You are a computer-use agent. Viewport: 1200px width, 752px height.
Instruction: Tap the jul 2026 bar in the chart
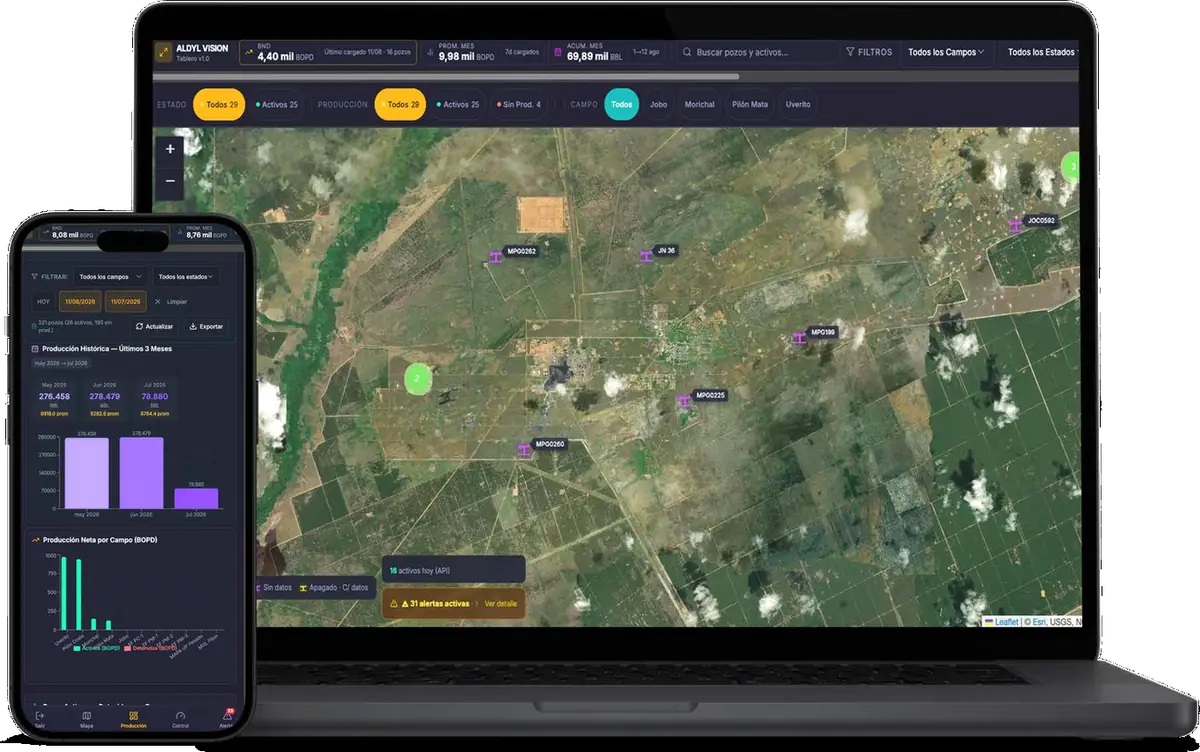[196, 499]
